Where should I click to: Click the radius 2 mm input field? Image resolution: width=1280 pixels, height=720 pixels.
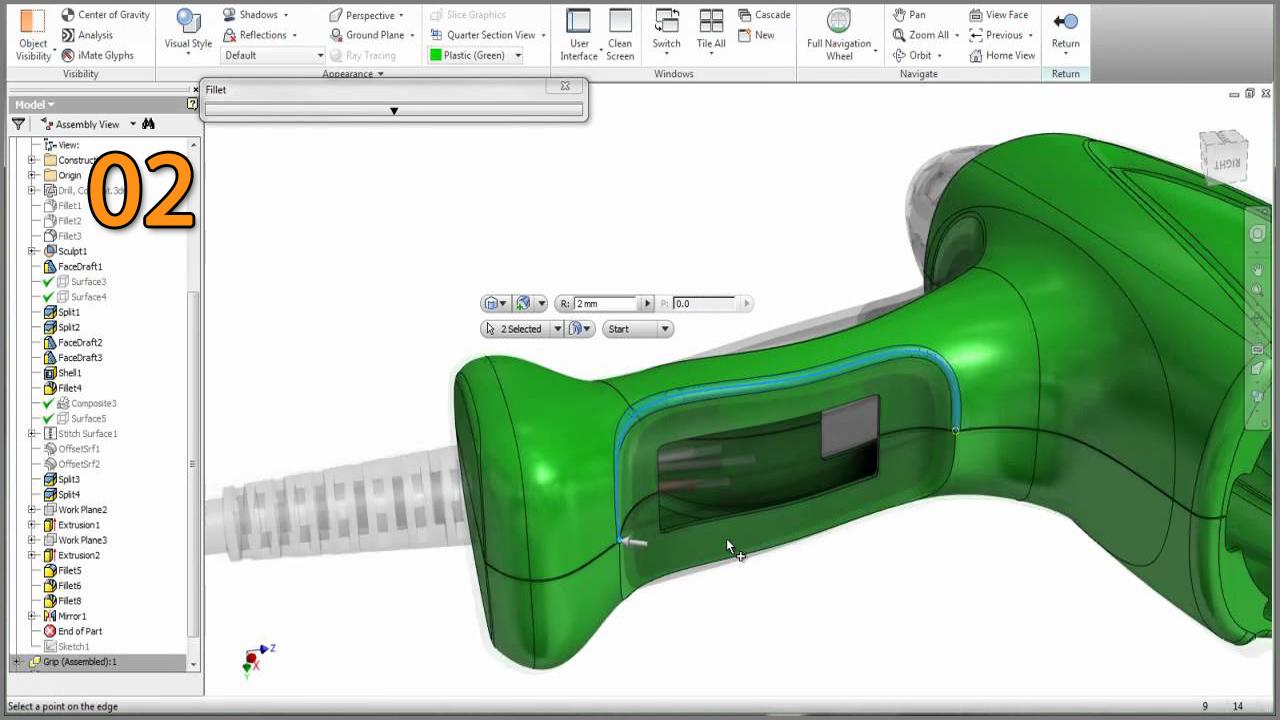click(604, 304)
